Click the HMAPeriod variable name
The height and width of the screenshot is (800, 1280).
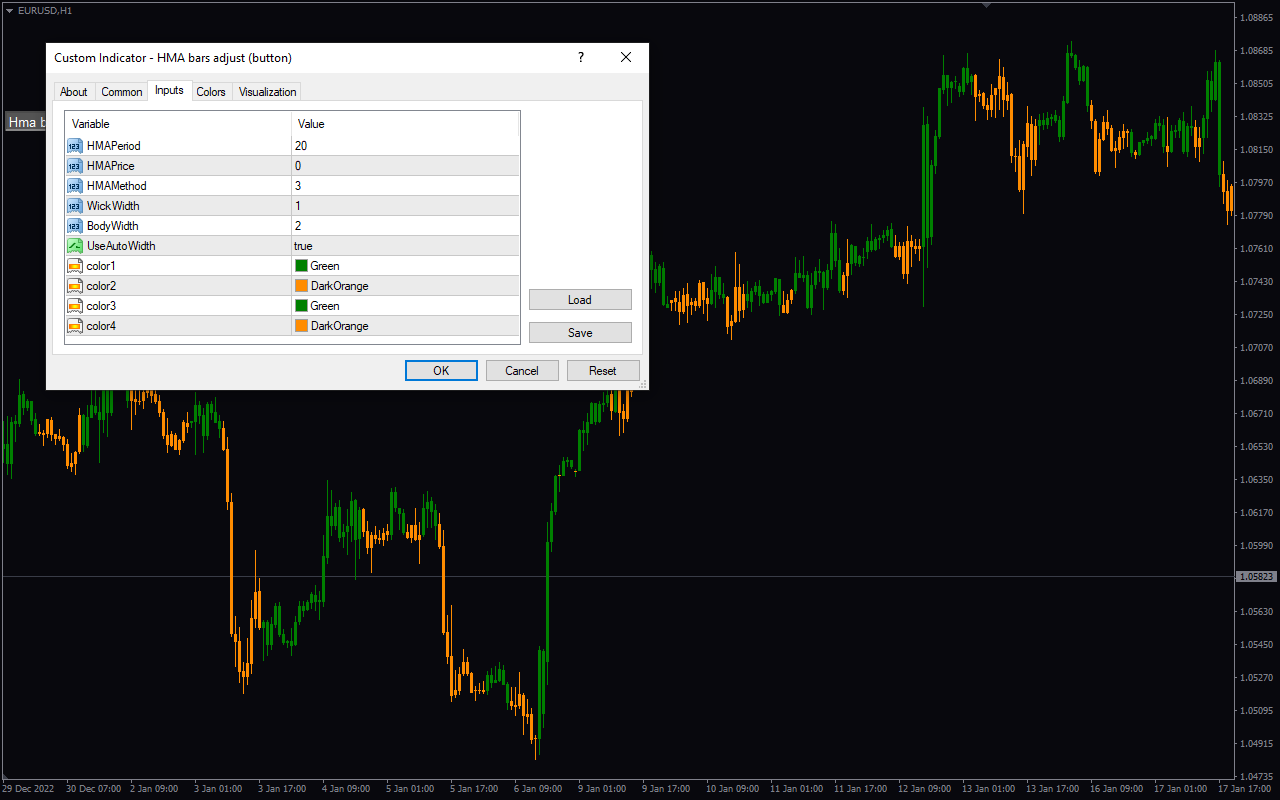[x=113, y=146]
